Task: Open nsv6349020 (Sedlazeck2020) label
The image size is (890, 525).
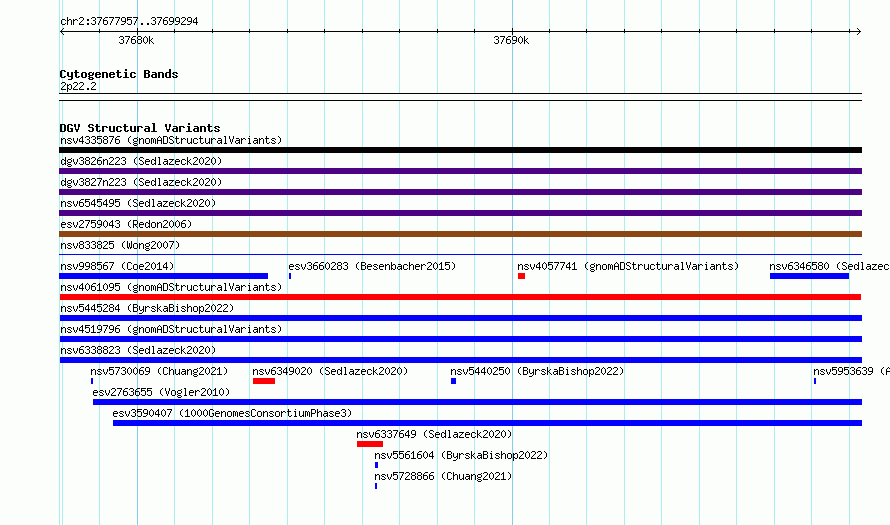Action: pos(330,371)
